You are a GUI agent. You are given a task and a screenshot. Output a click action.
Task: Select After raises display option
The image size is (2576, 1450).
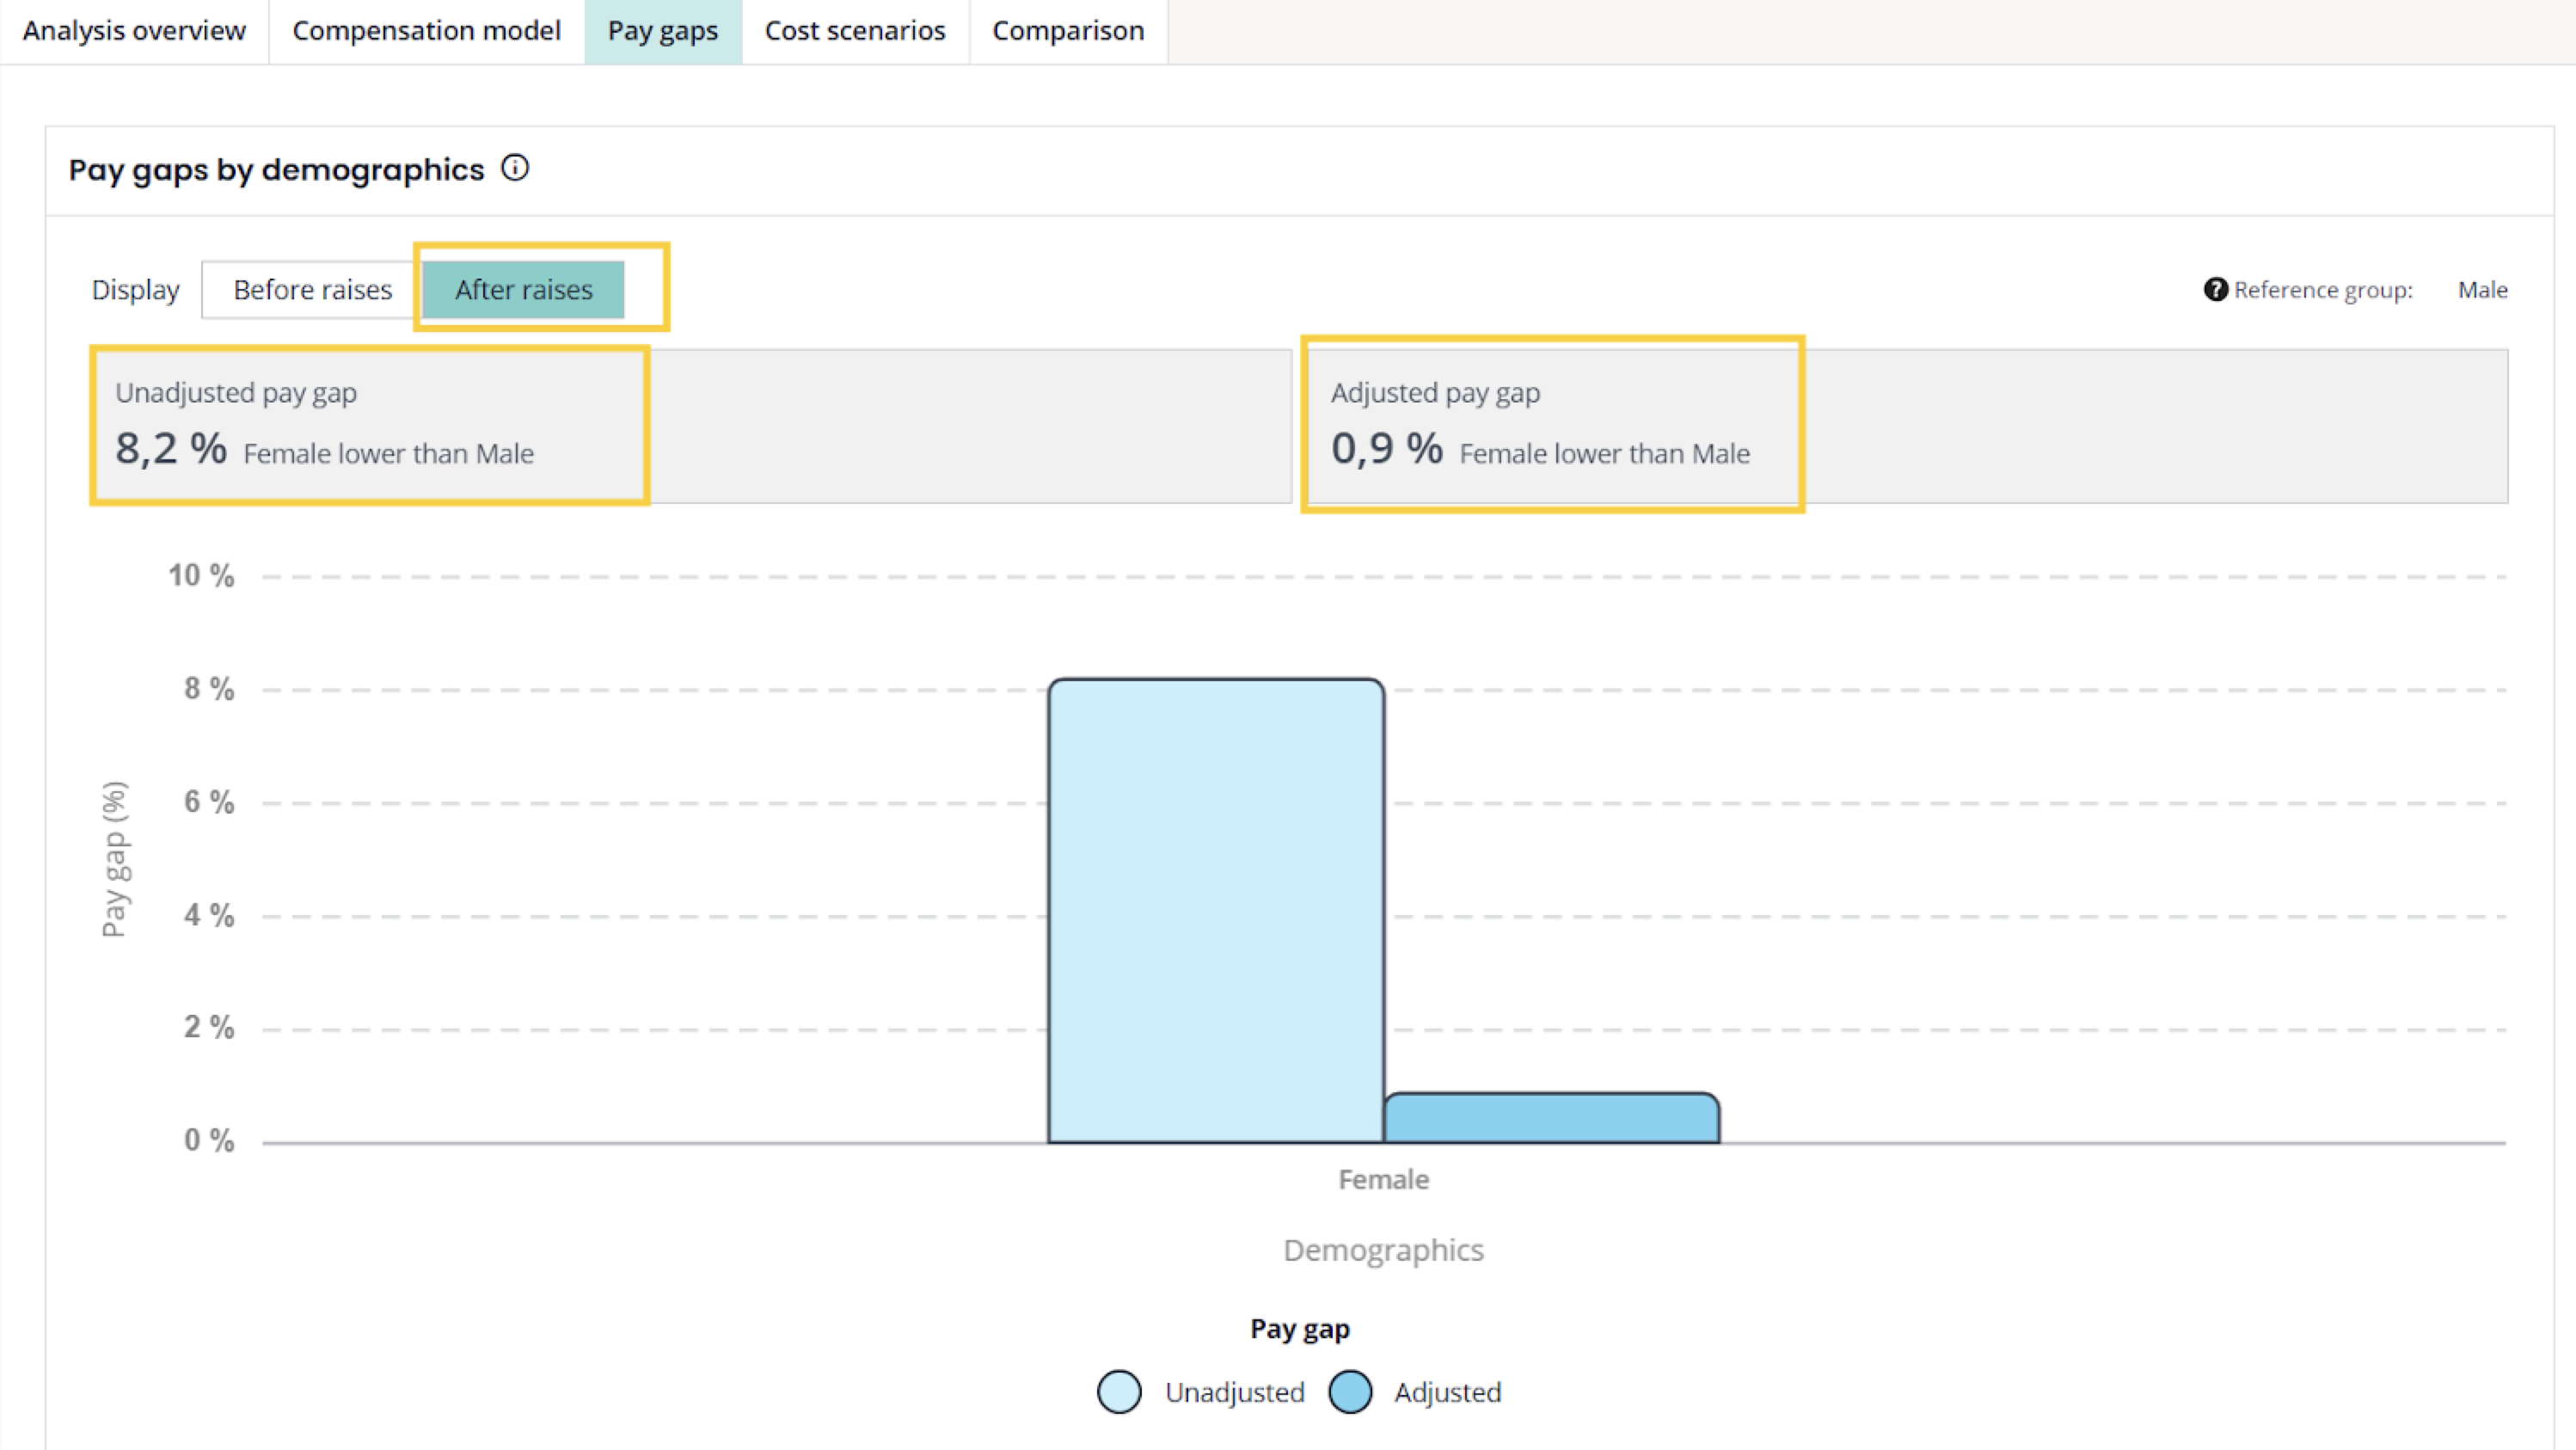pyautogui.click(x=523, y=290)
